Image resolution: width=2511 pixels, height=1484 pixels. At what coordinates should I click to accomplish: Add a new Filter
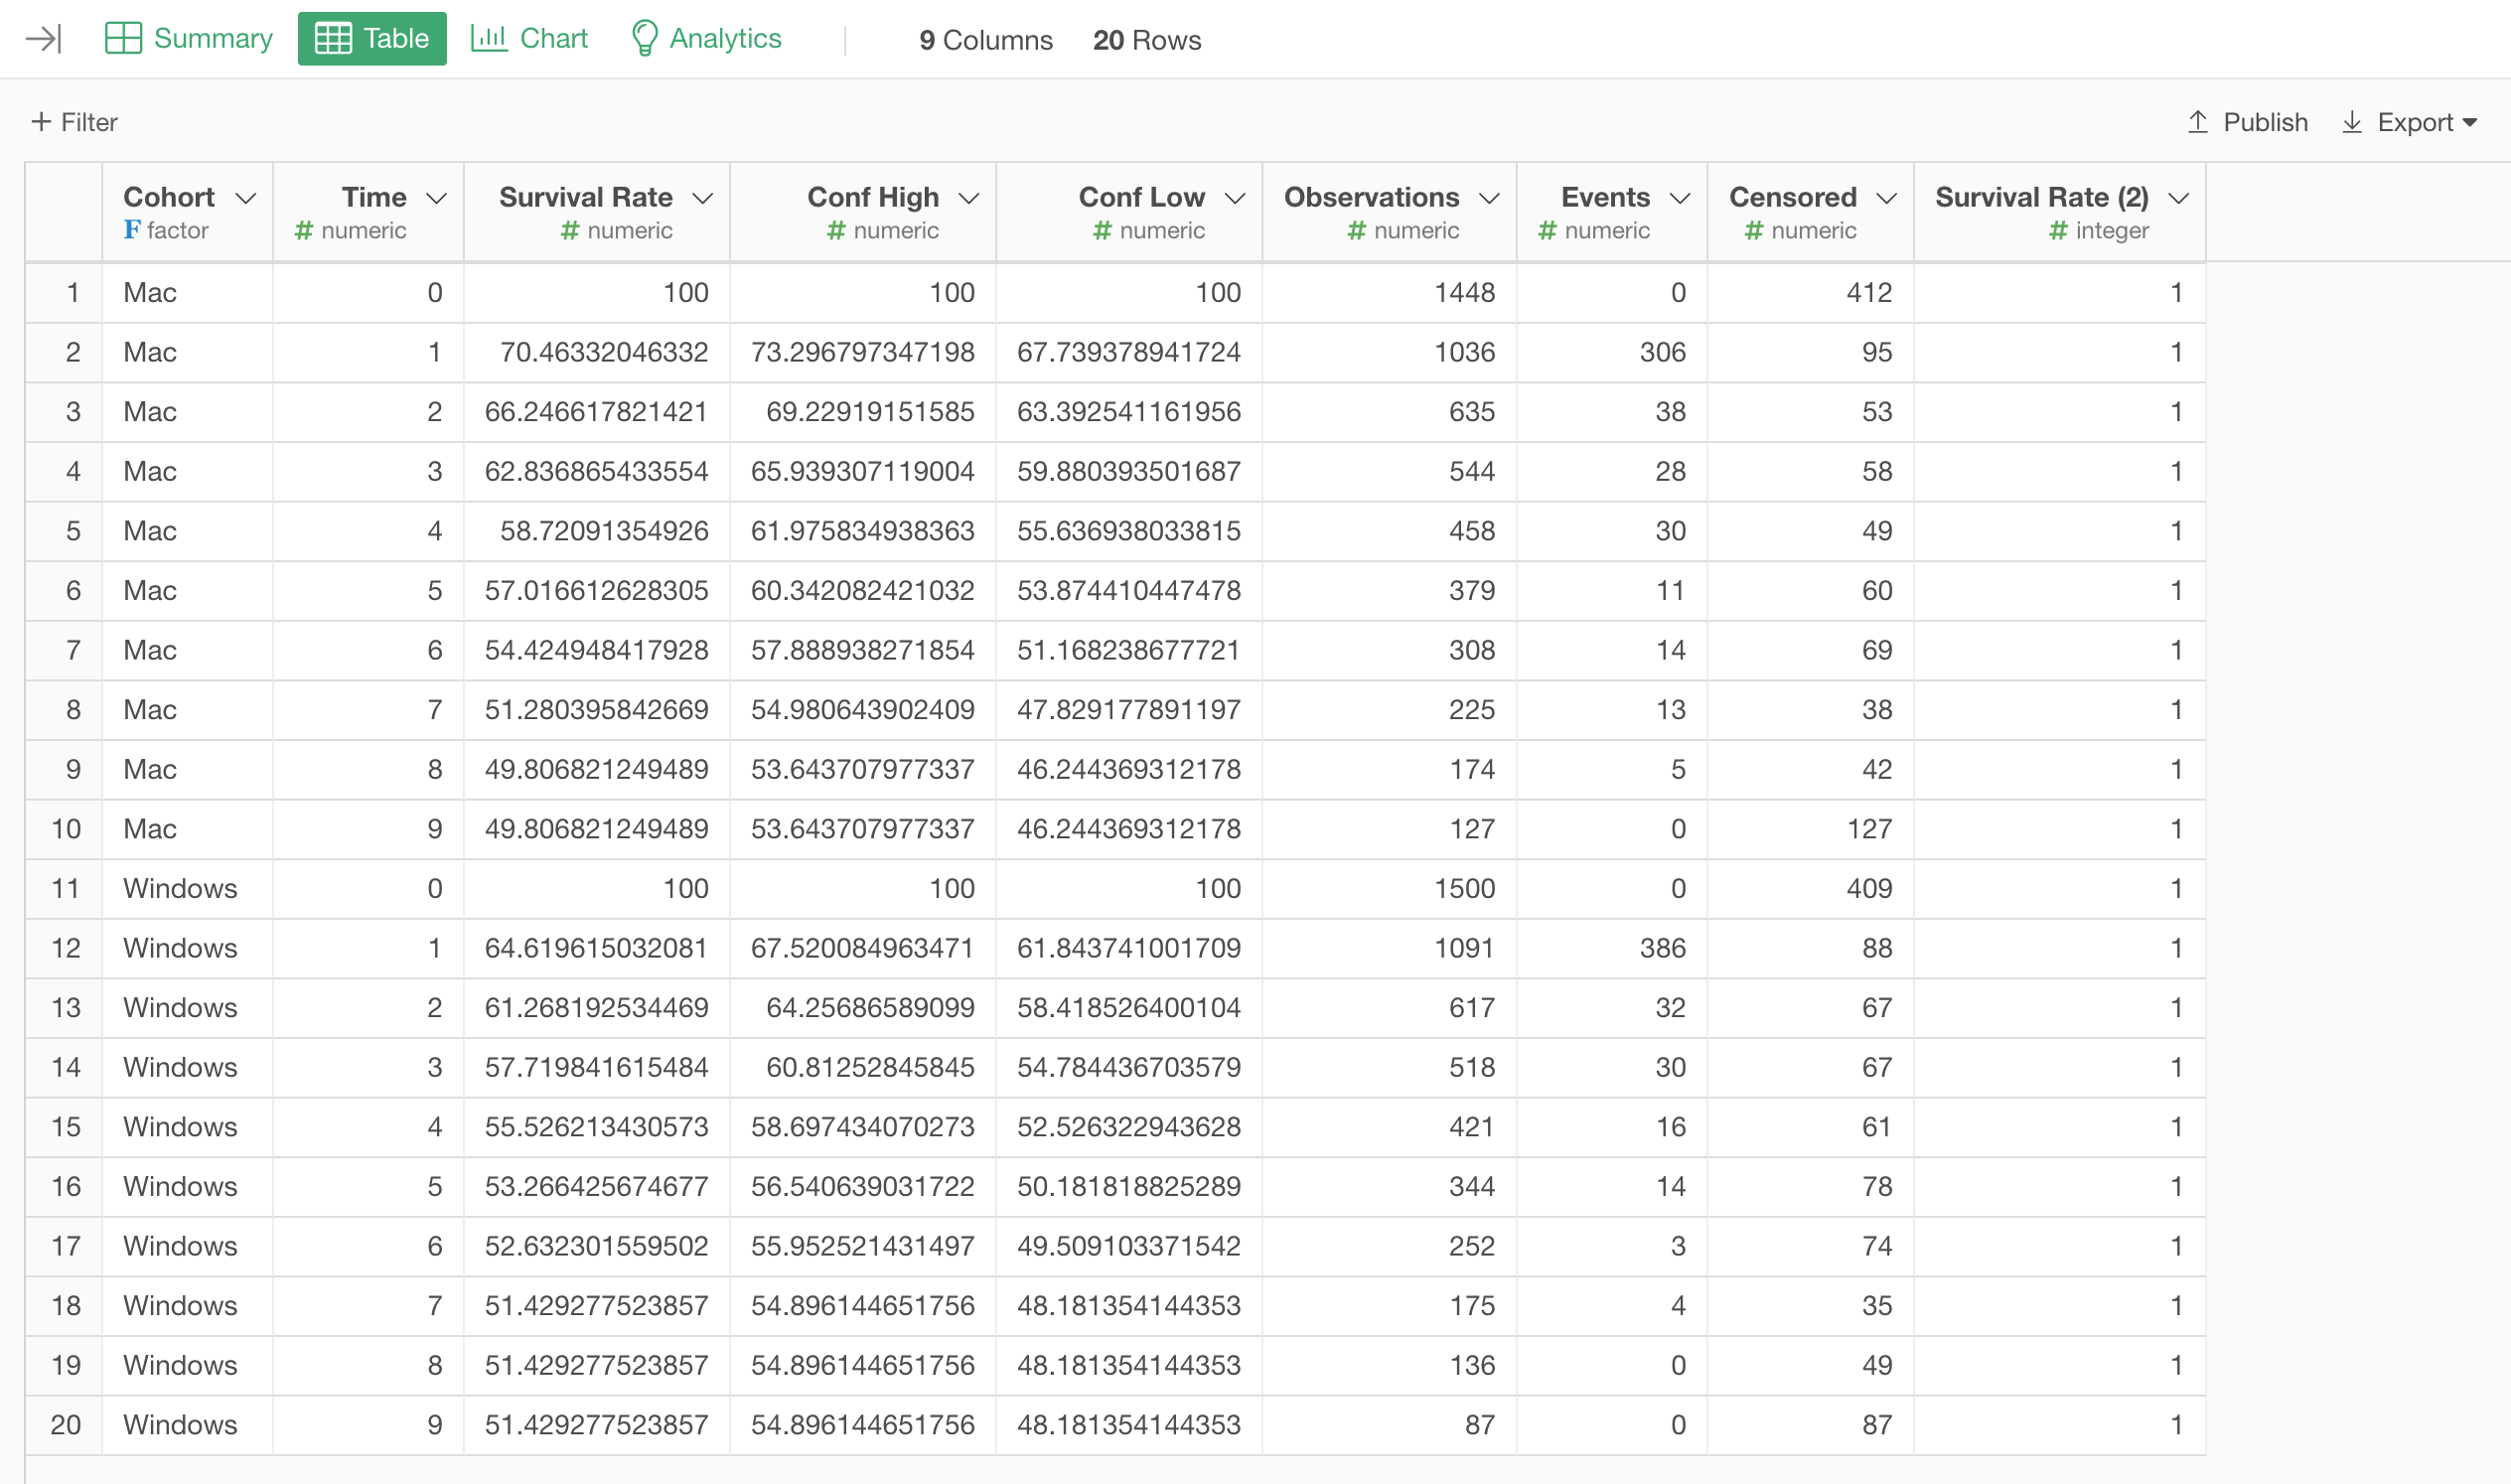88,122
